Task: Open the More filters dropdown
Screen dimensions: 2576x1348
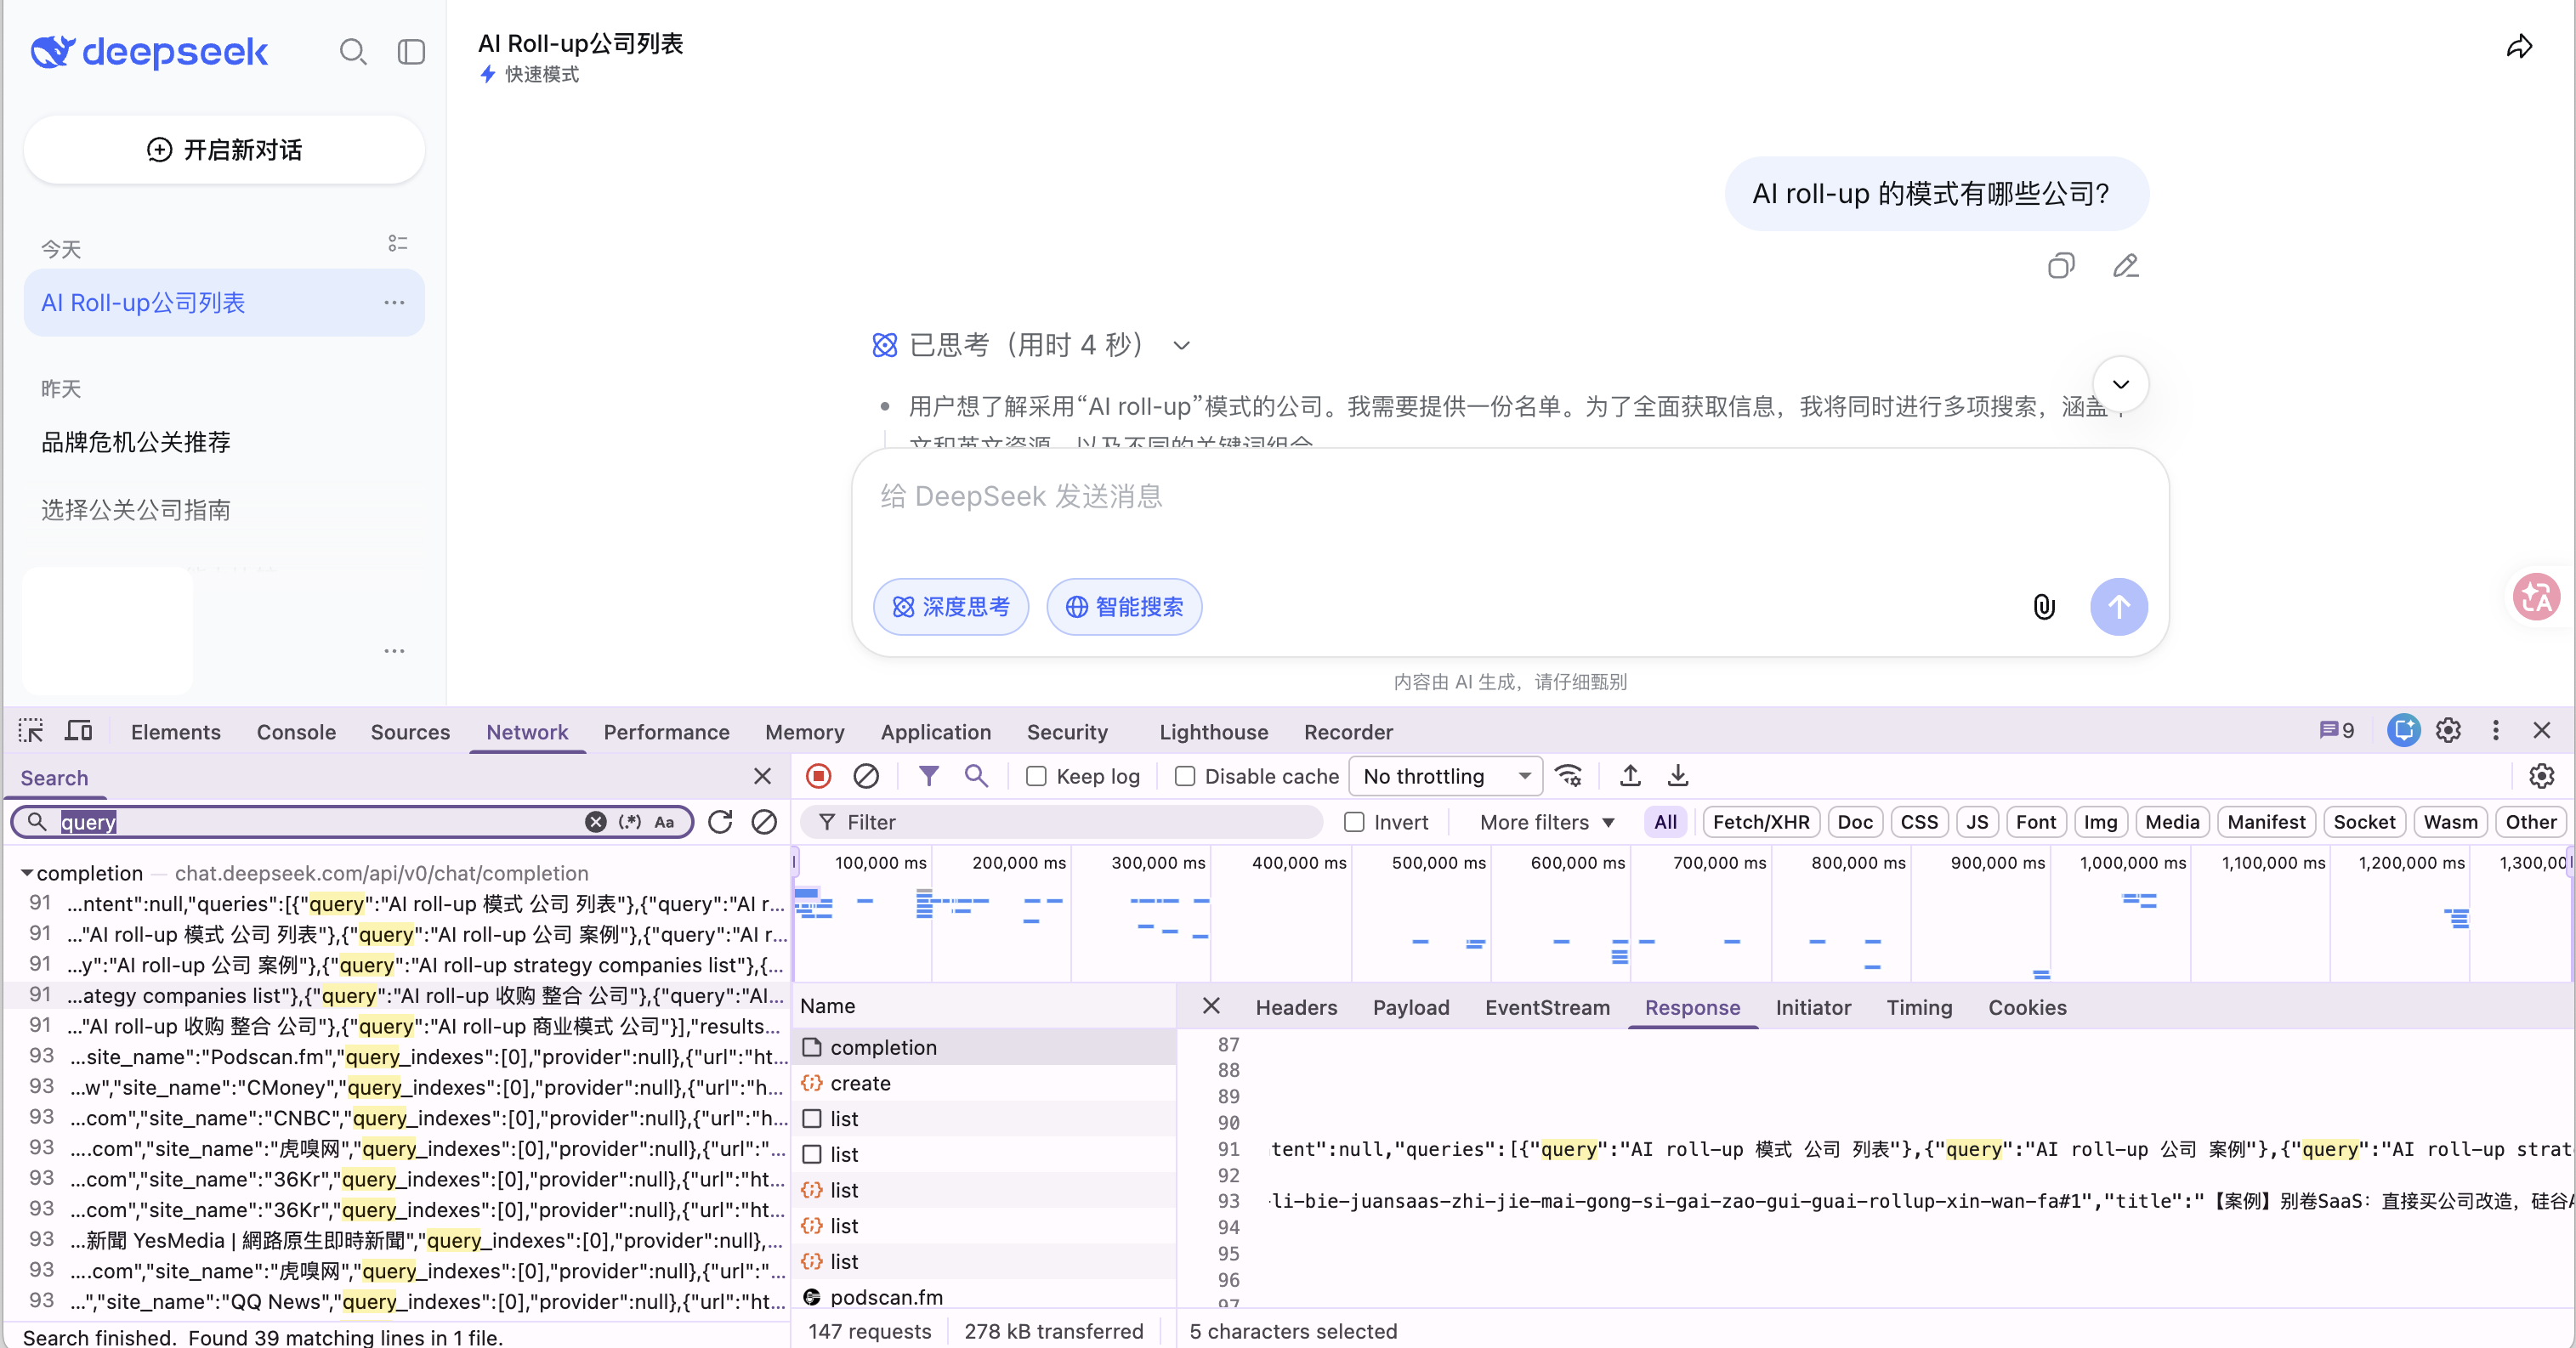Action: (1547, 823)
